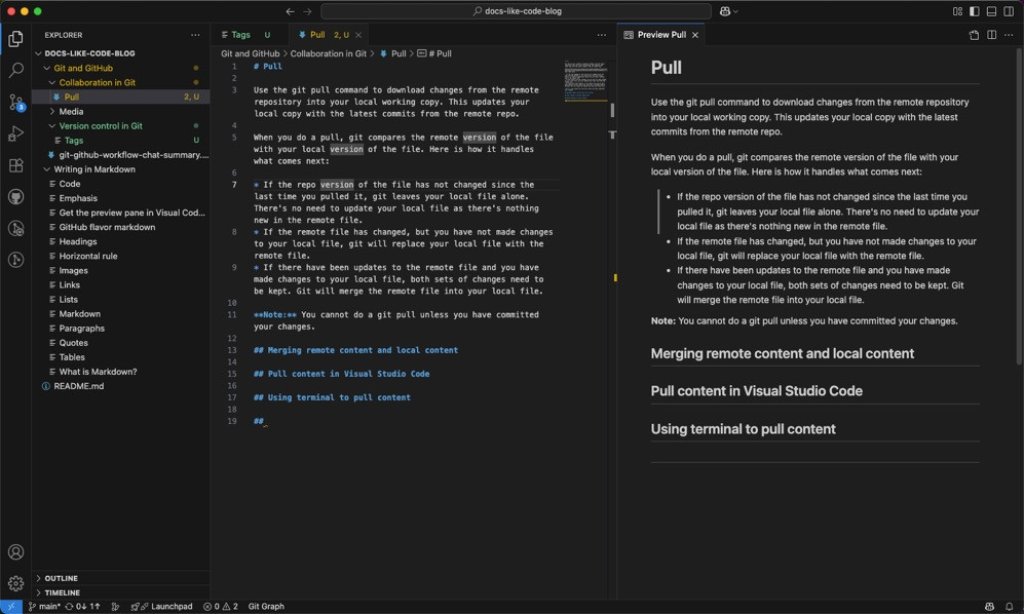Open the Horizontal rule file

tap(121, 256)
